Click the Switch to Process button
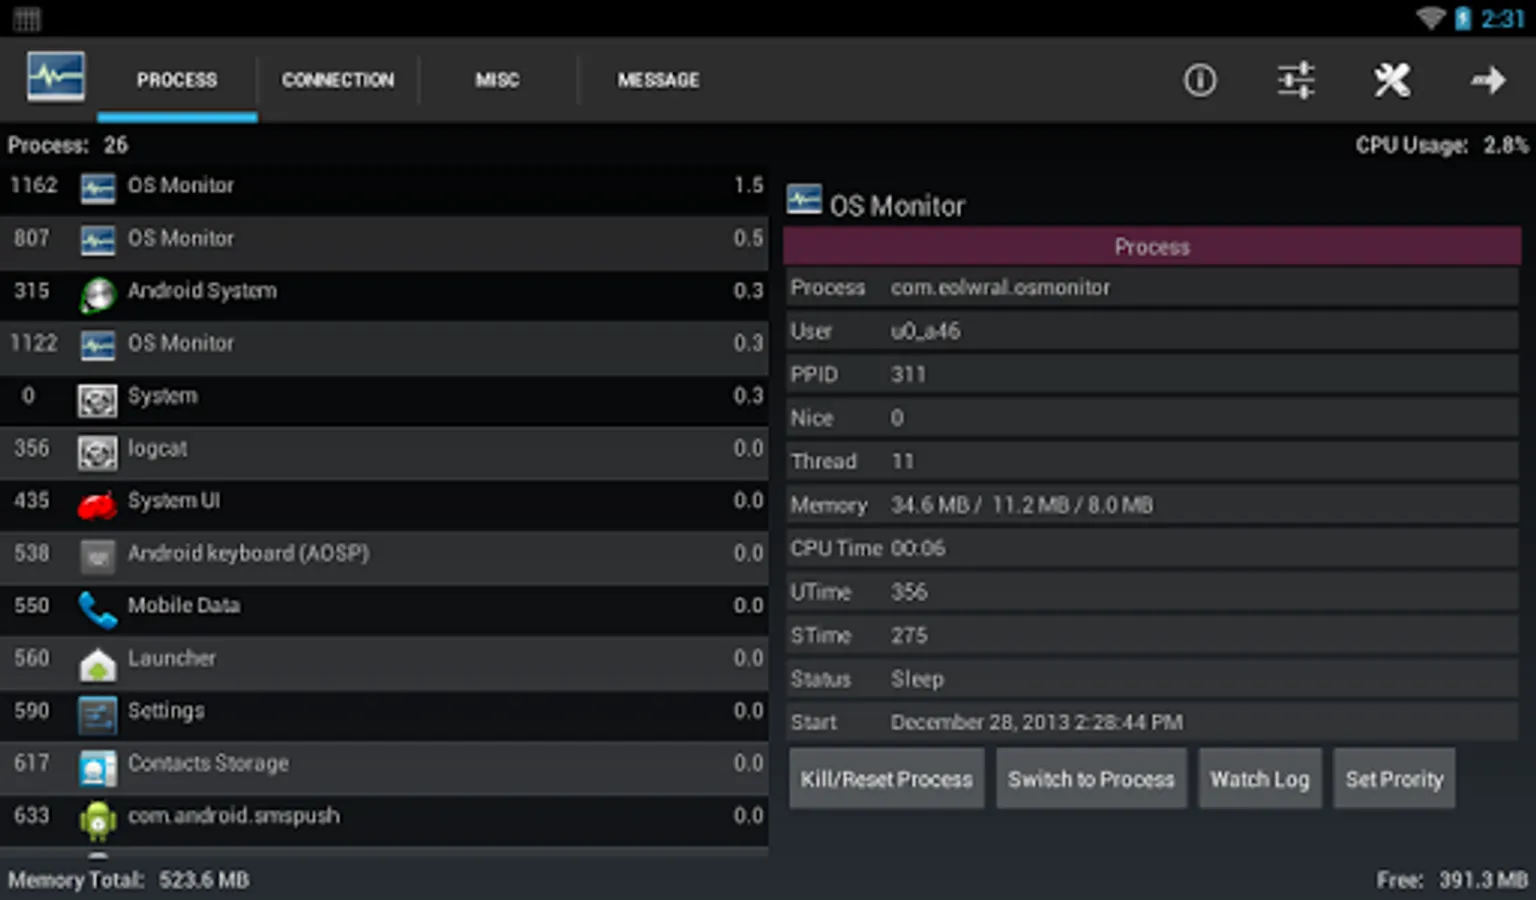This screenshot has width=1536, height=900. pyautogui.click(x=1091, y=778)
